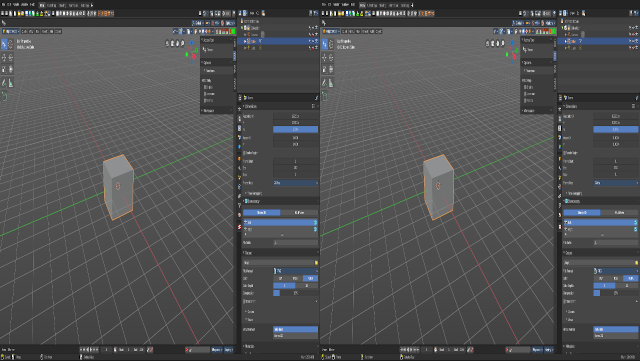Open Dimensions presets icon in left window

(313, 106)
